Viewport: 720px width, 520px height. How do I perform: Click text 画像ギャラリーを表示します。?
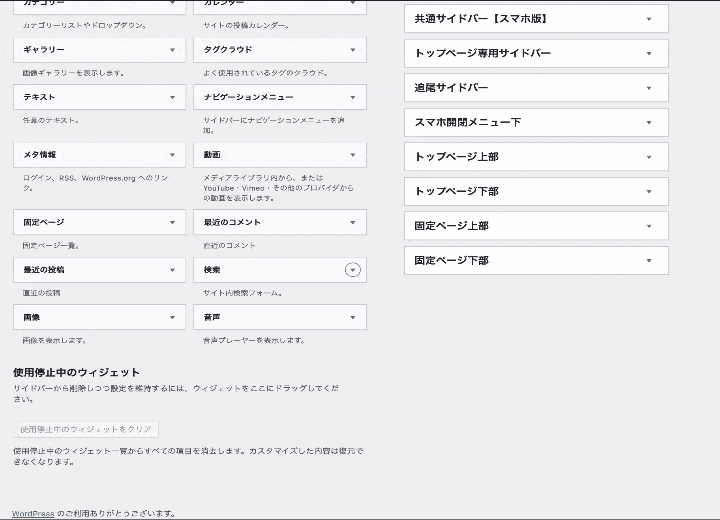coord(73,73)
